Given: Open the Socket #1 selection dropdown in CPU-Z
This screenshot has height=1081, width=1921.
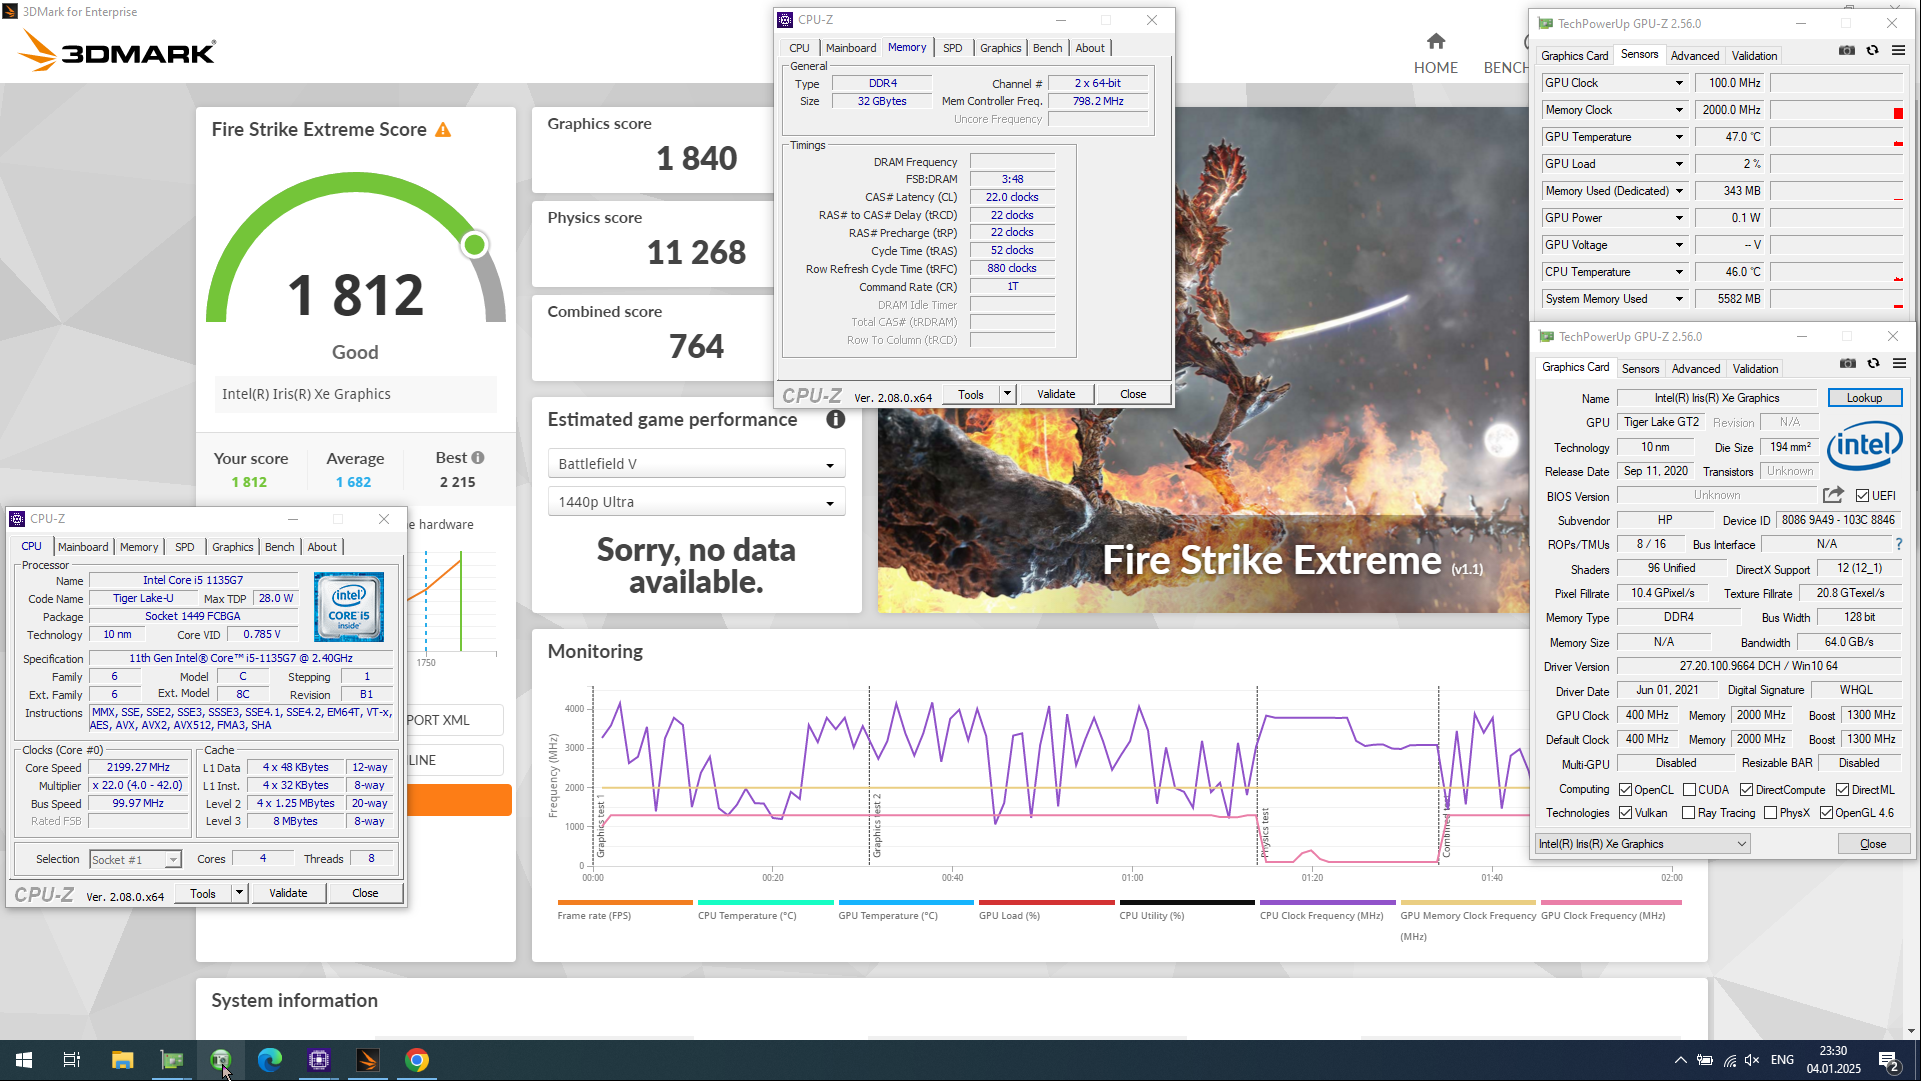Looking at the screenshot, I should 135,860.
